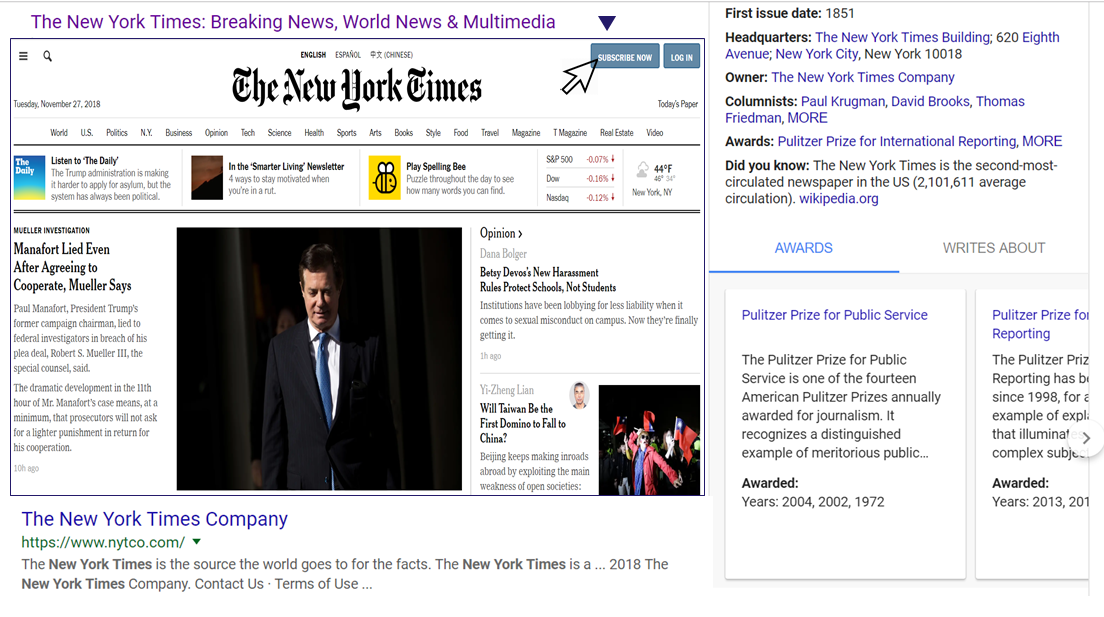Open Will Taiwan Be the First Domino article
The image size is (1104, 617).
click(x=522, y=423)
